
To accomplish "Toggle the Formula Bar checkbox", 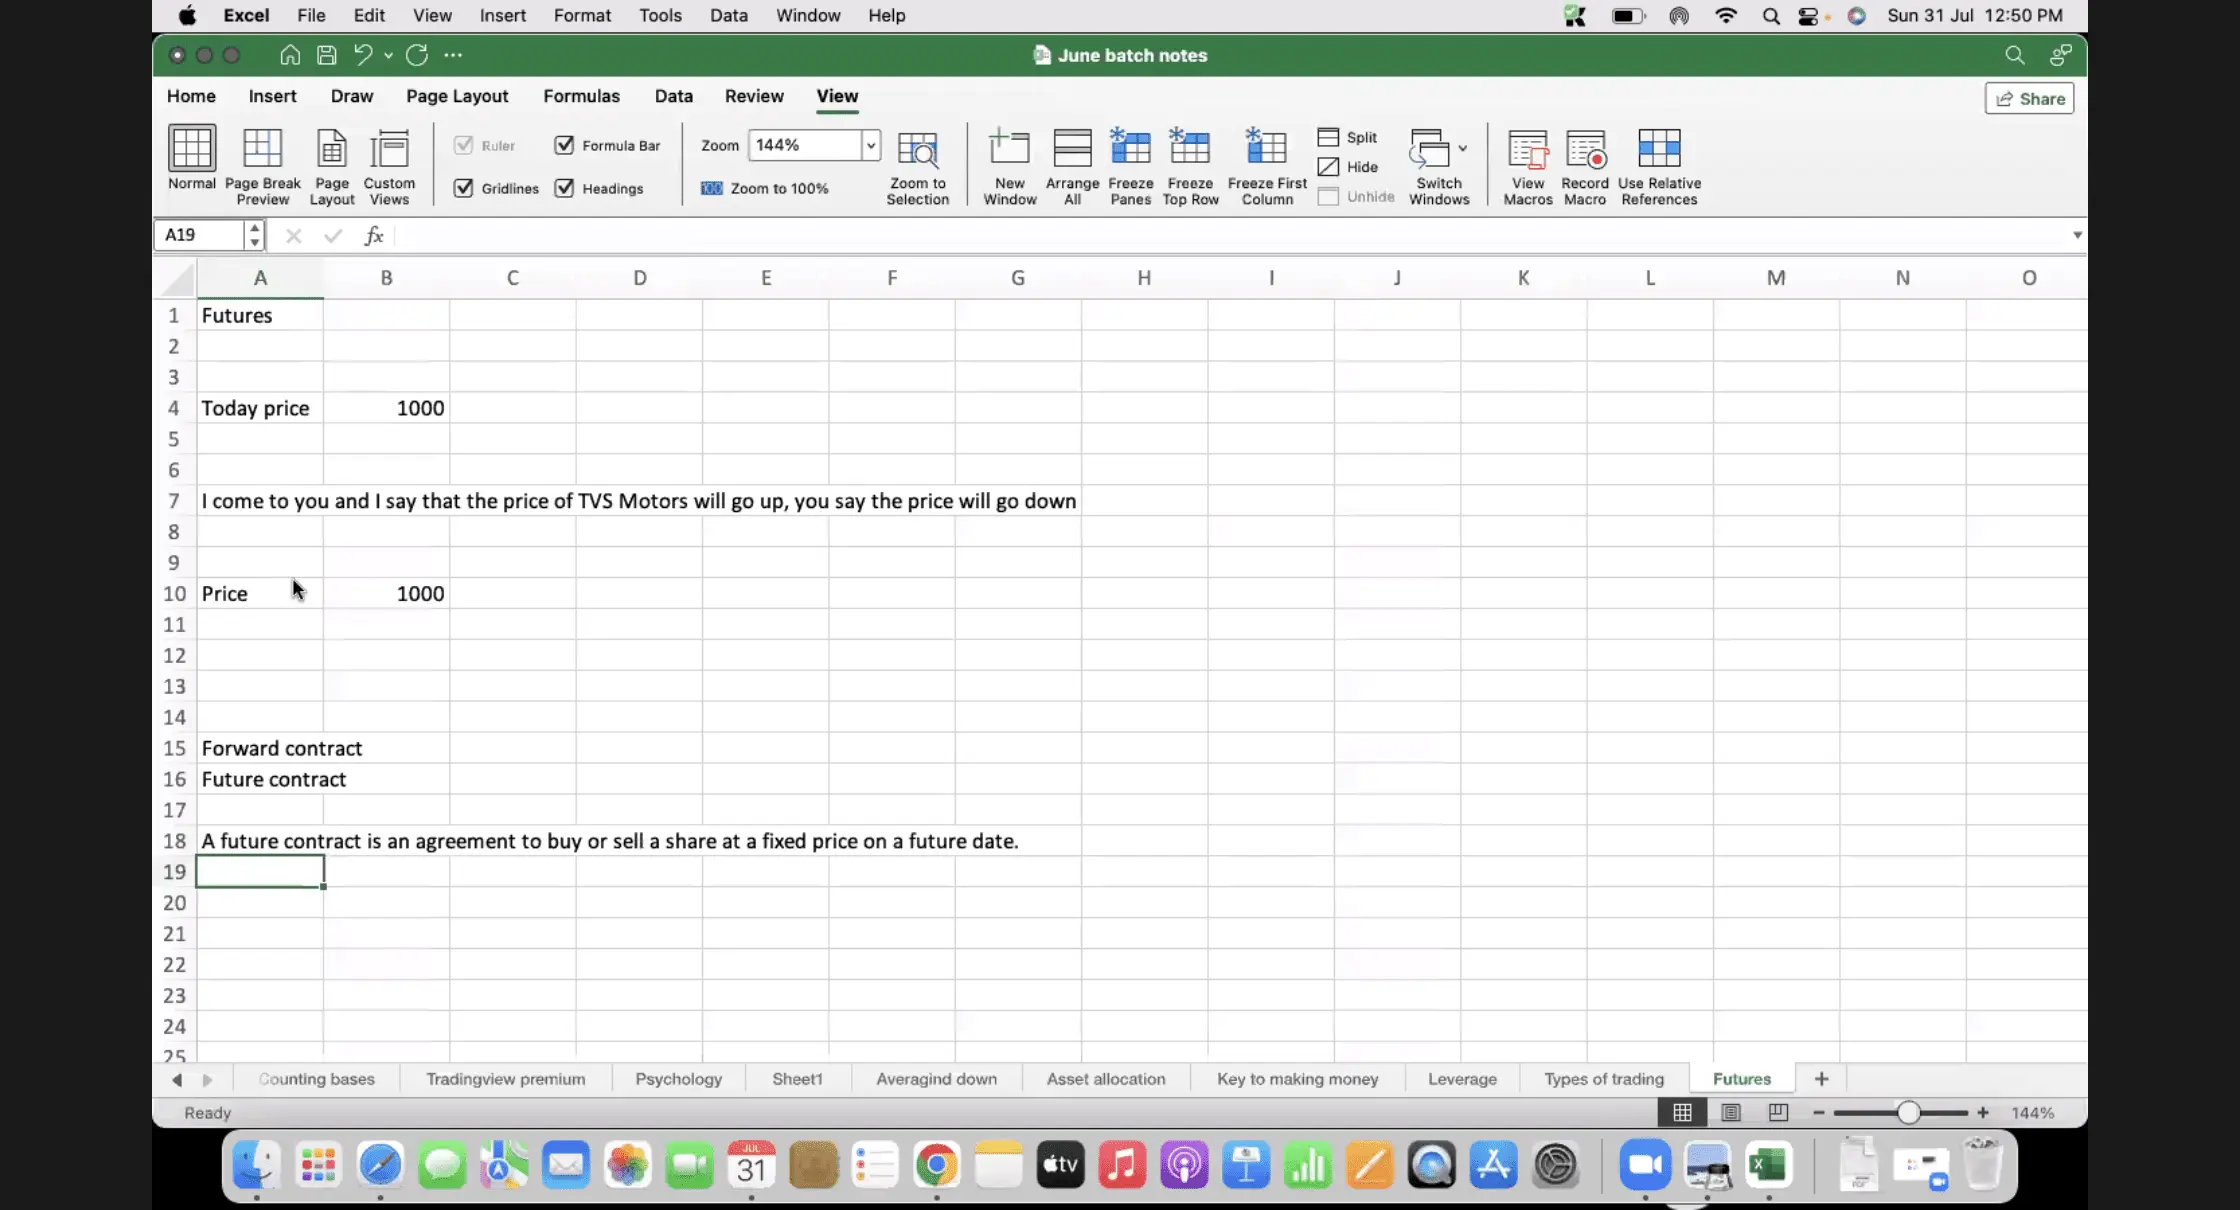I will tap(564, 145).
